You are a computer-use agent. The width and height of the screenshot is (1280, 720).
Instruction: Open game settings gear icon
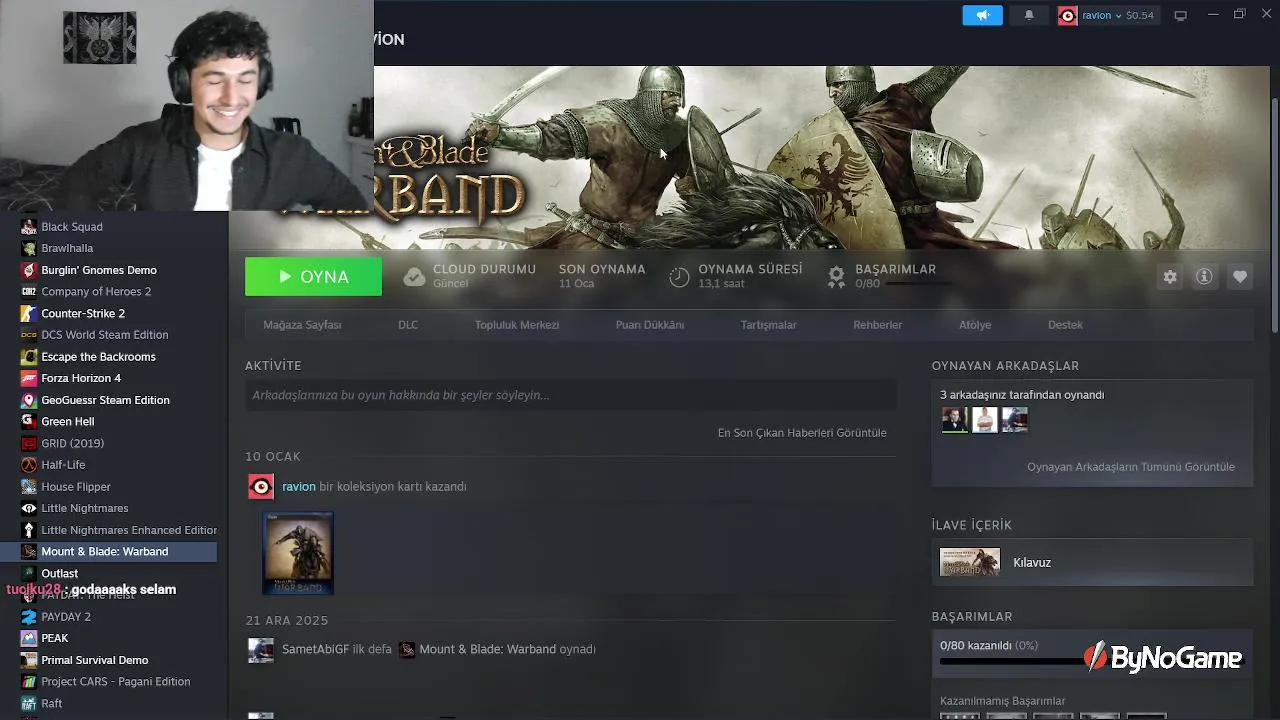point(1170,277)
